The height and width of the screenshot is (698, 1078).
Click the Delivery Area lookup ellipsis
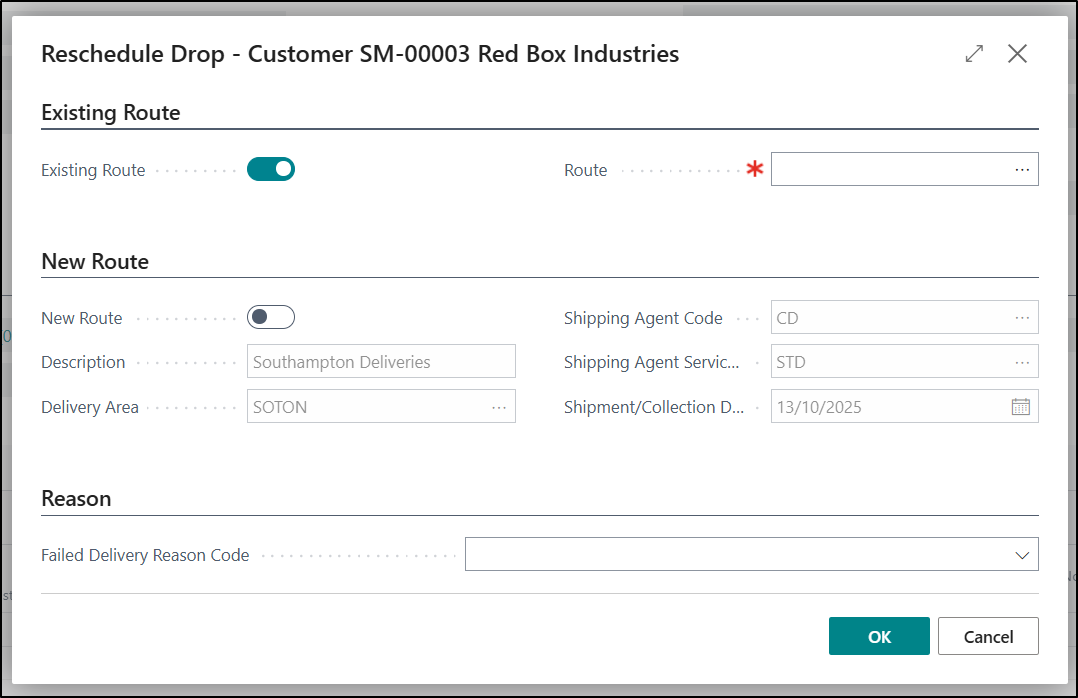pyautogui.click(x=498, y=407)
